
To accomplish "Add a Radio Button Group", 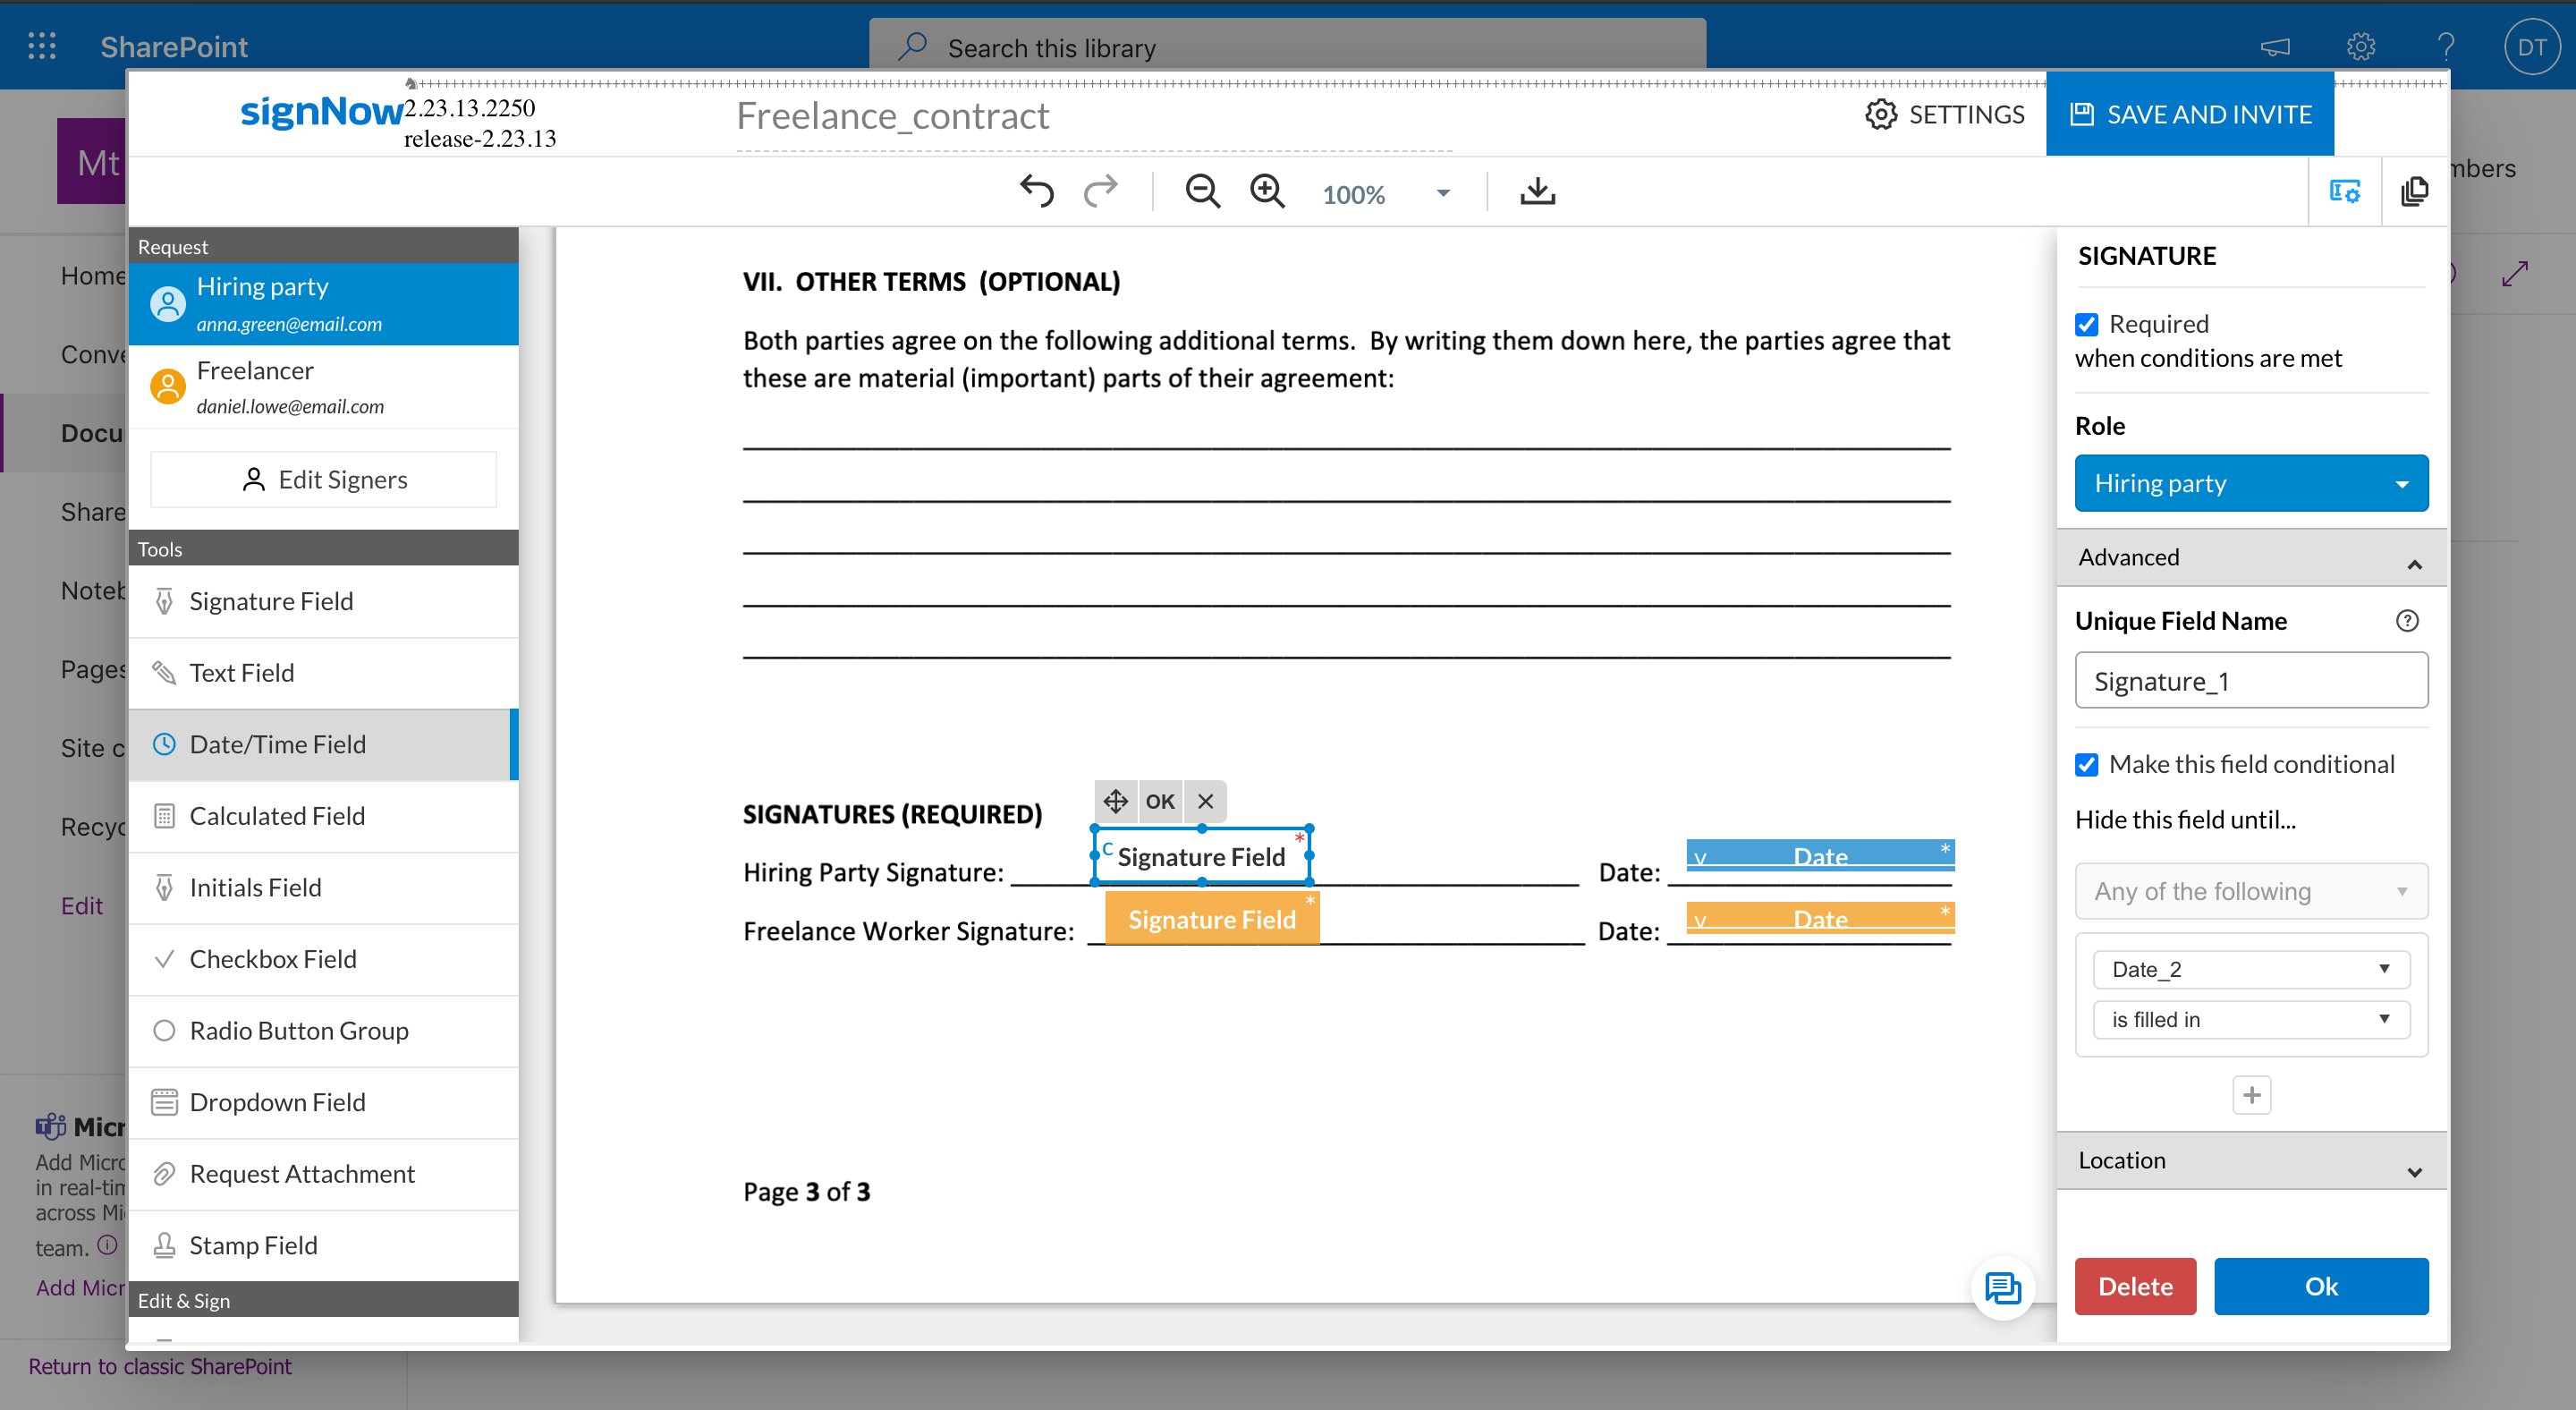I will click(299, 1030).
